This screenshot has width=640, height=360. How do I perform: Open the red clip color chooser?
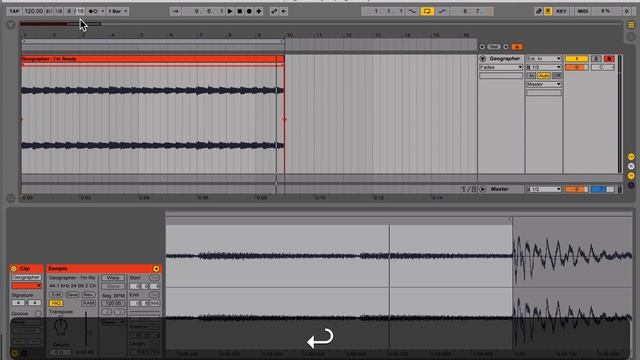pos(26,286)
